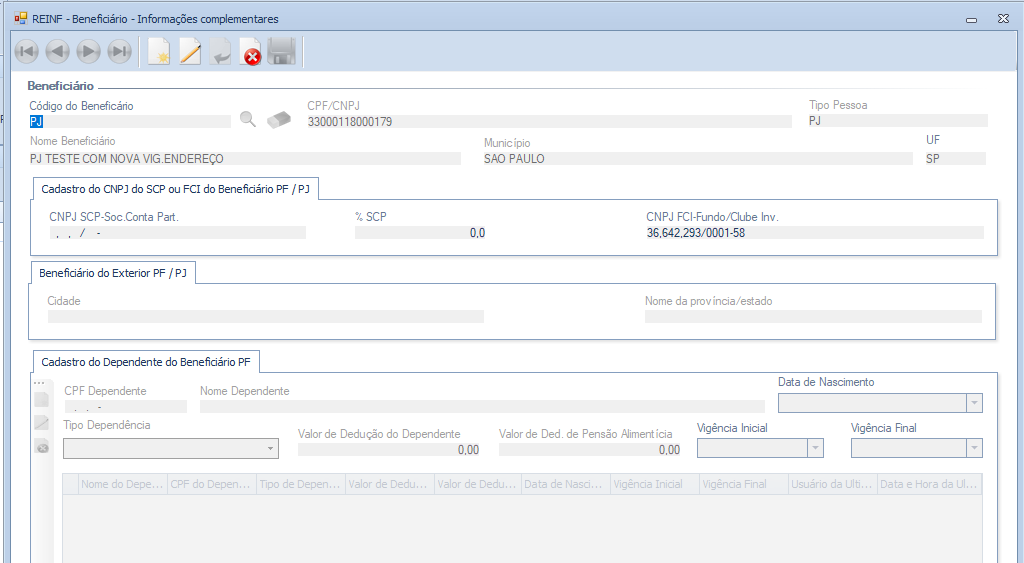Click the CPF Dependente field
This screenshot has height=563, width=1024.
point(125,406)
